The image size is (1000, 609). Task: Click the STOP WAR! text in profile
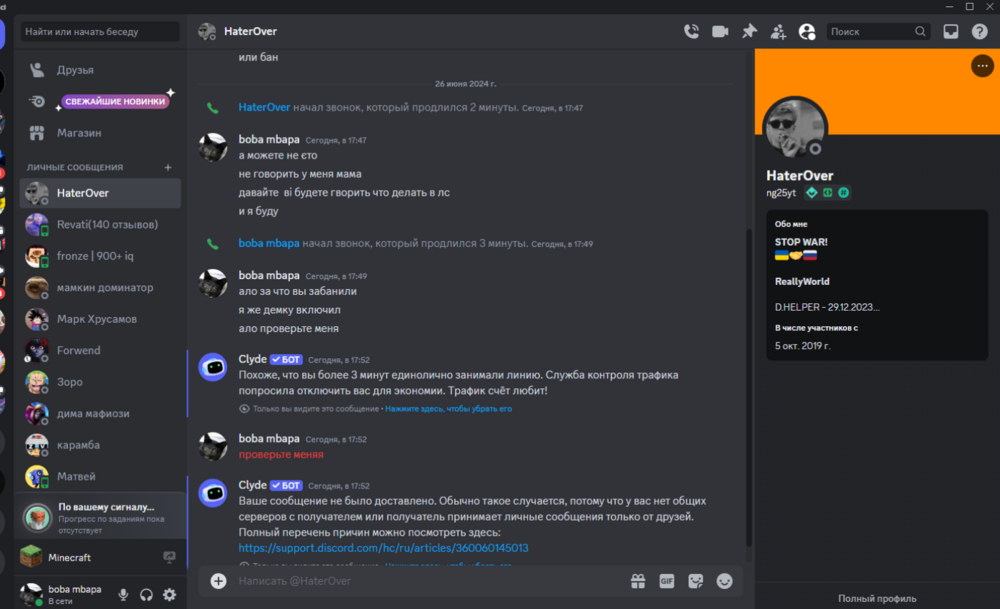(x=800, y=242)
